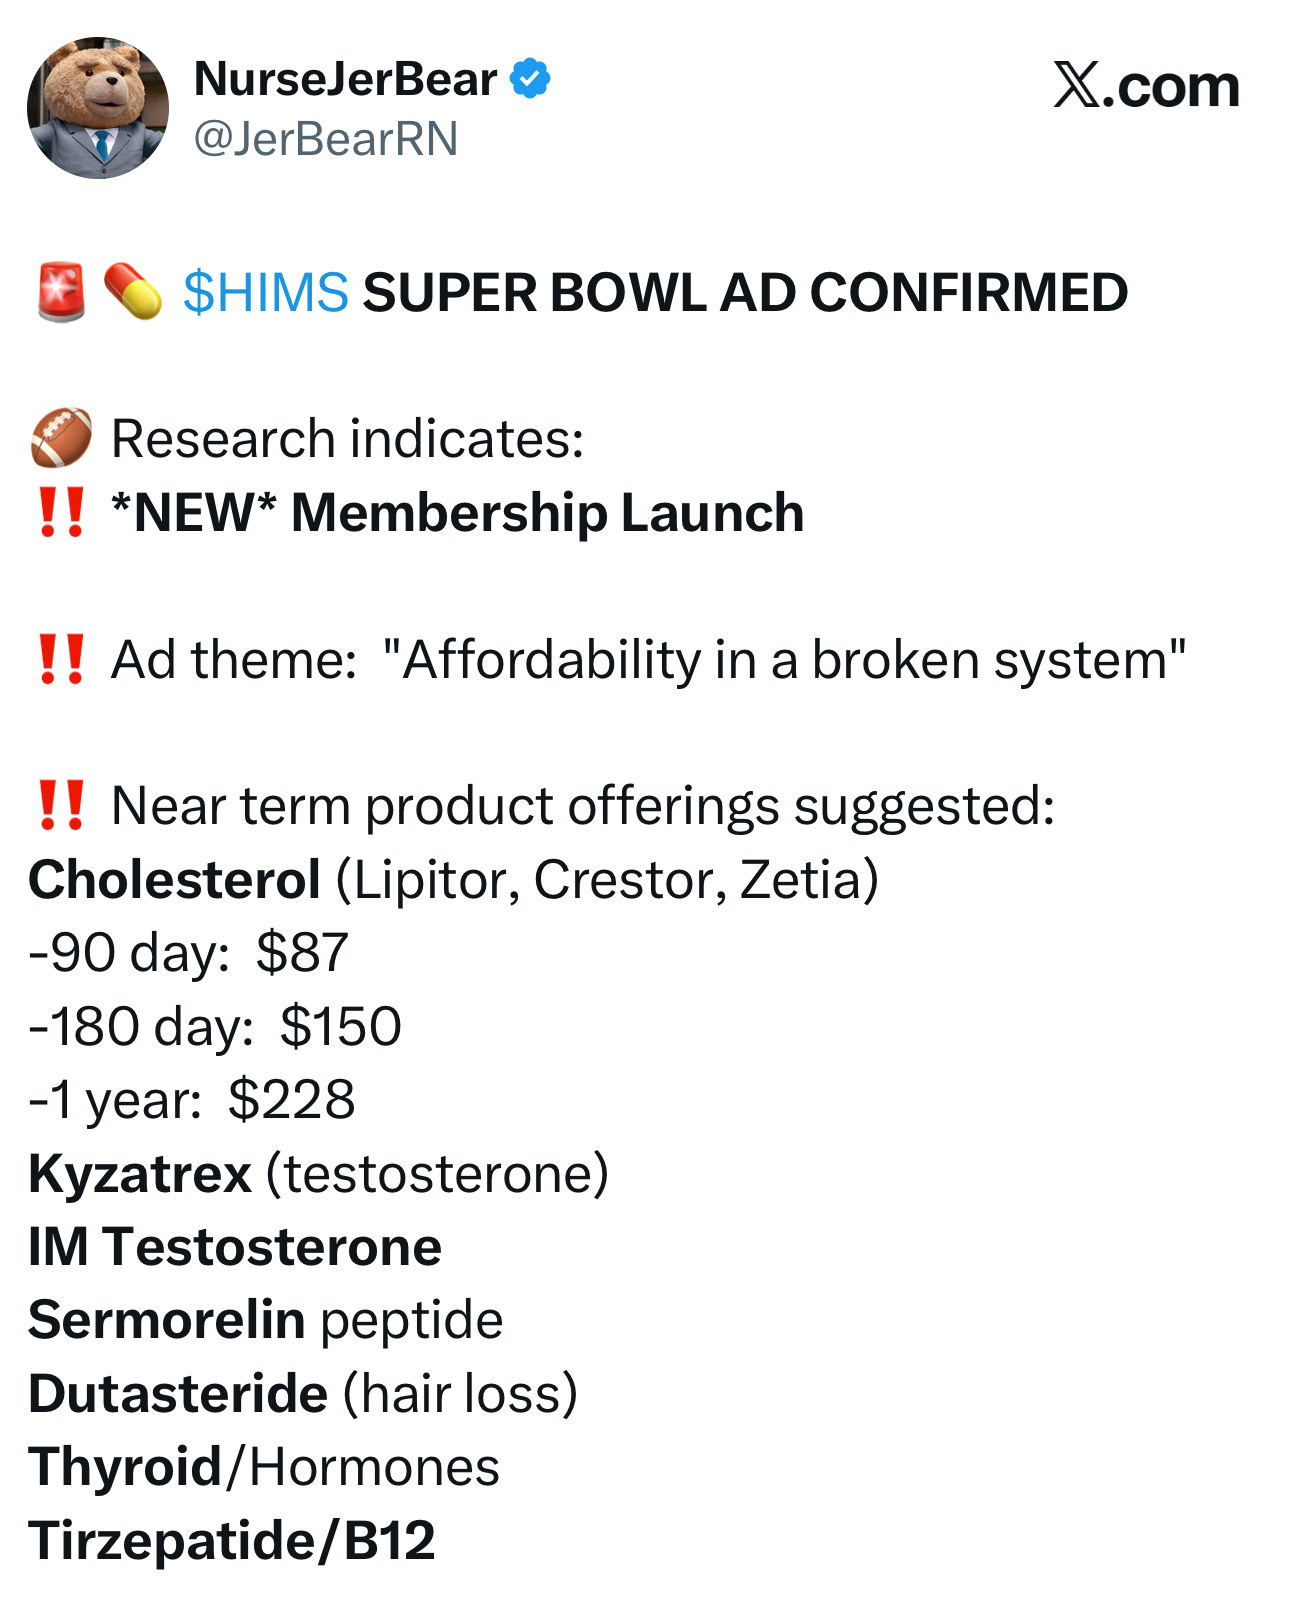Click the red siren emoji
Screen dimensions: 1290x1601
pyautogui.click(x=61, y=292)
